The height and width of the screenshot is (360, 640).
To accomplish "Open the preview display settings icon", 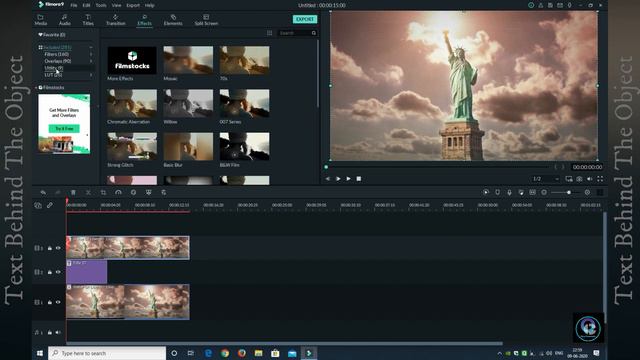I will tap(569, 179).
